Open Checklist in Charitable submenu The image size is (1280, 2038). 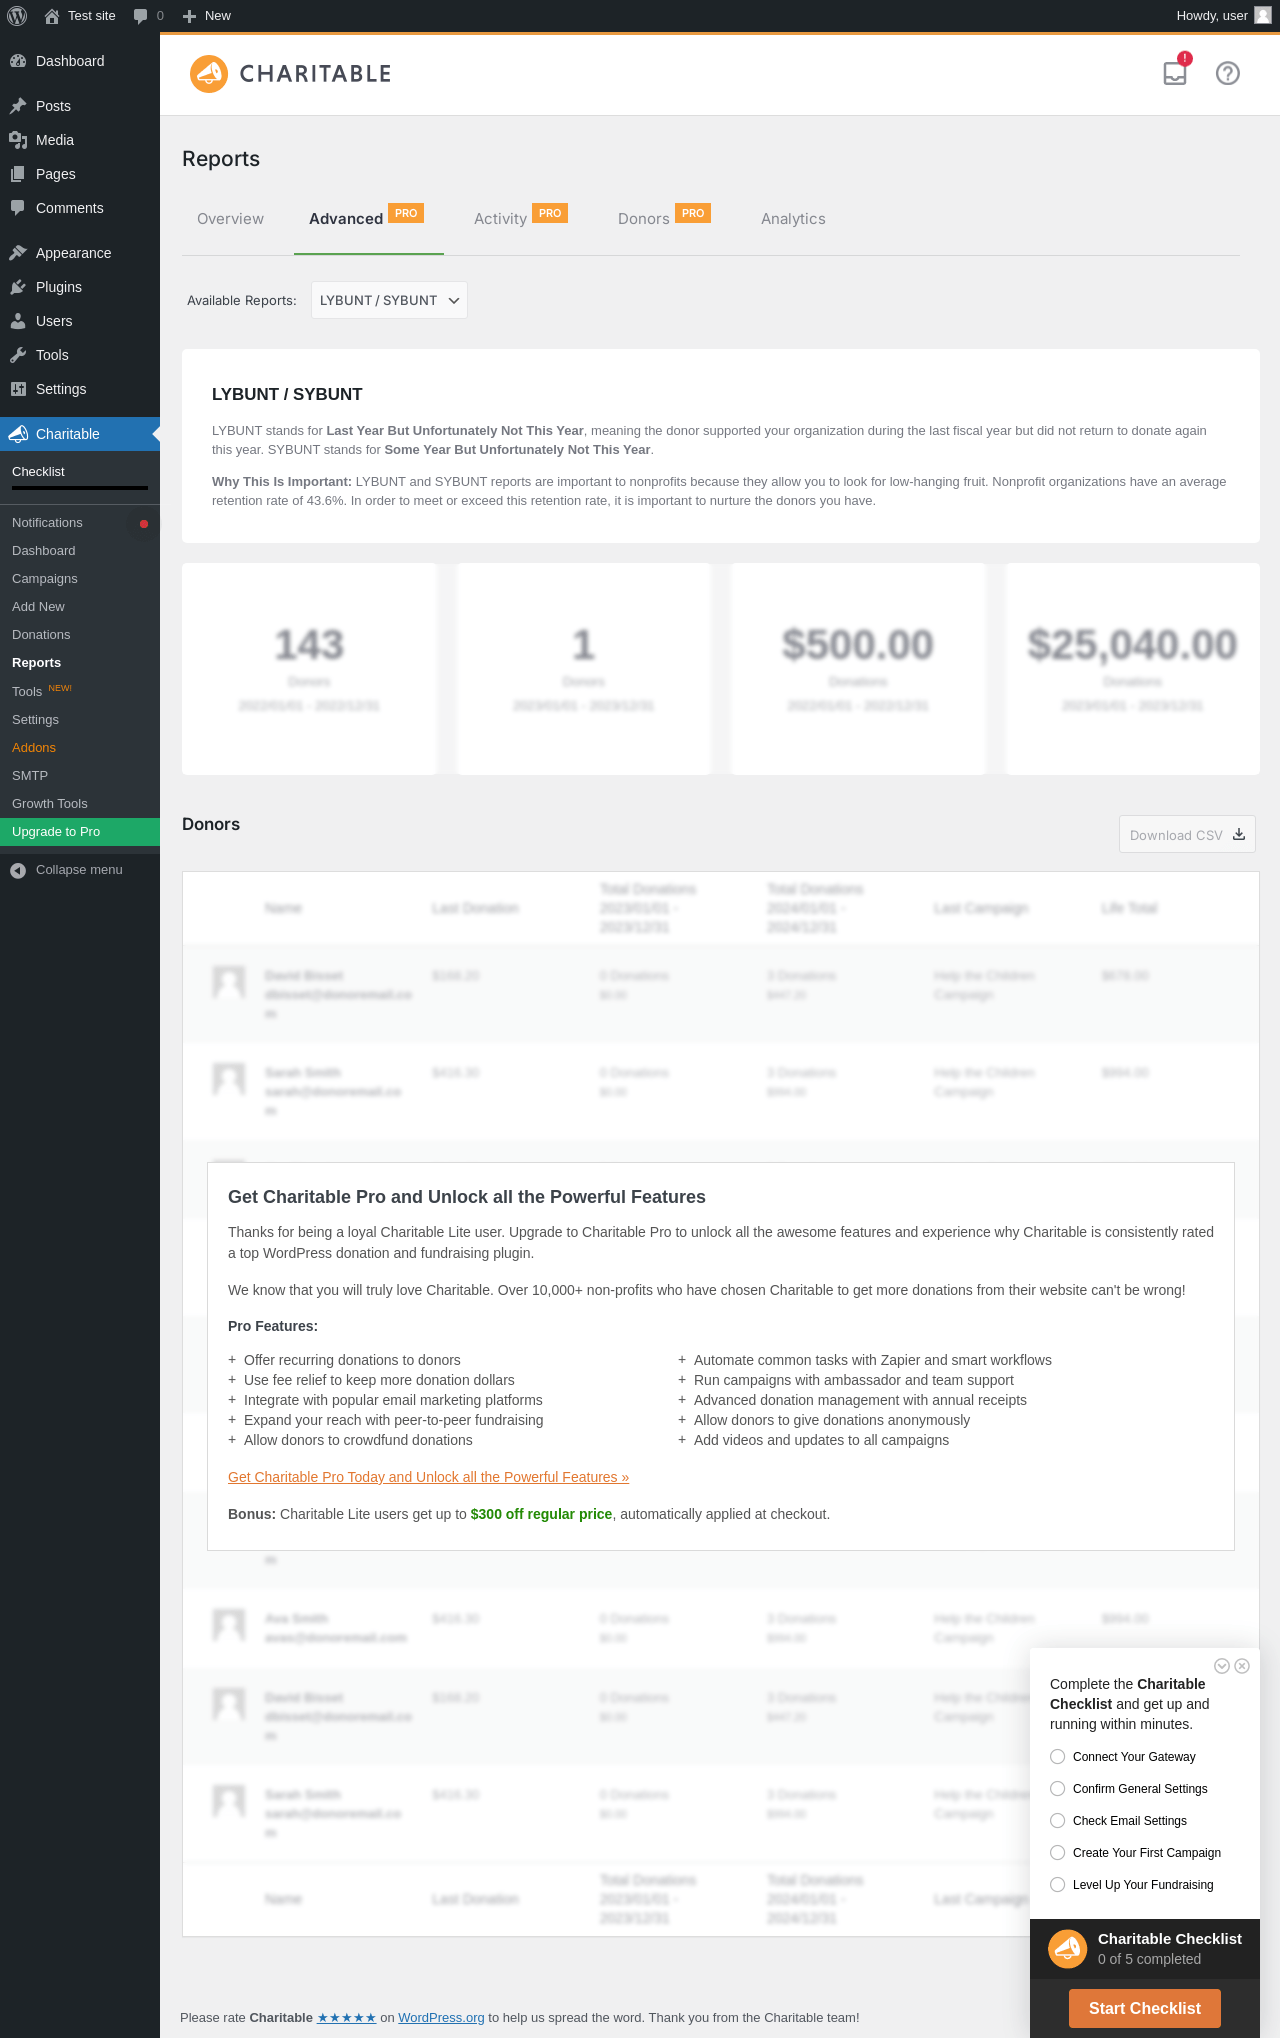(x=38, y=471)
